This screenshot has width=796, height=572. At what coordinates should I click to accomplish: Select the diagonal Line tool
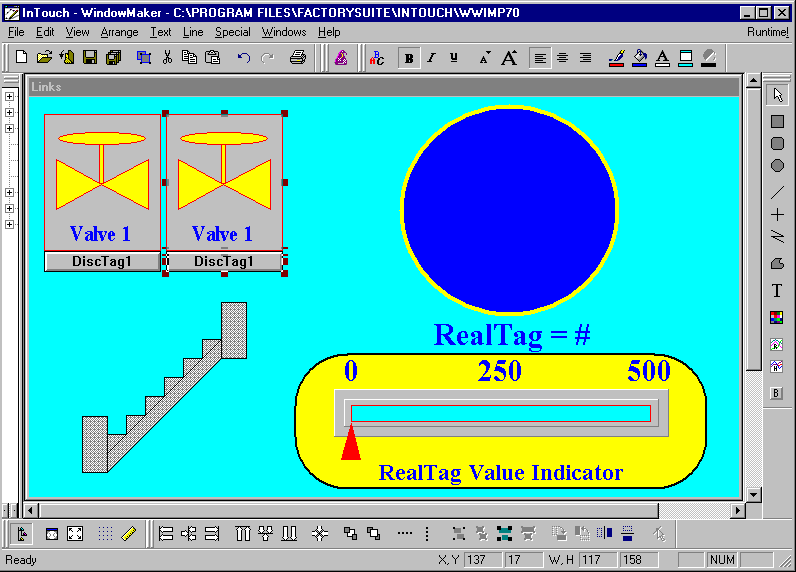777,192
